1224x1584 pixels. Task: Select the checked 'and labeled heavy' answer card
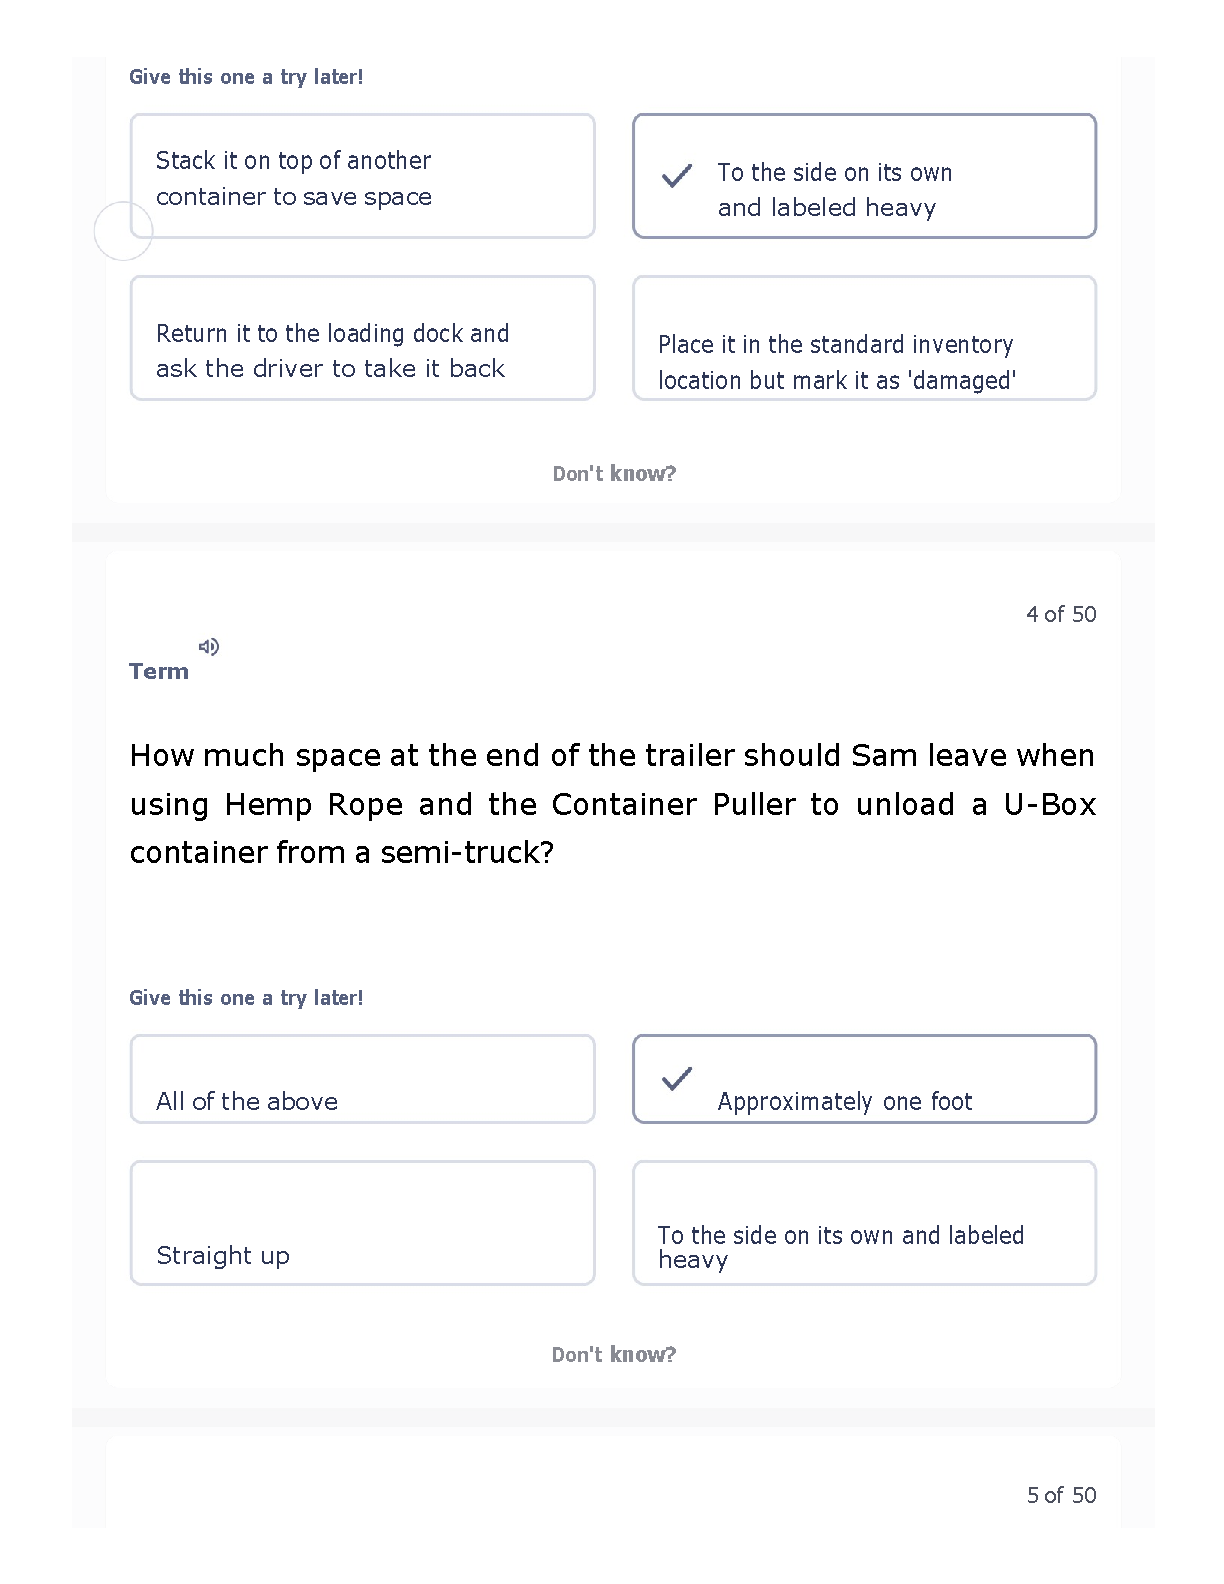[865, 176]
